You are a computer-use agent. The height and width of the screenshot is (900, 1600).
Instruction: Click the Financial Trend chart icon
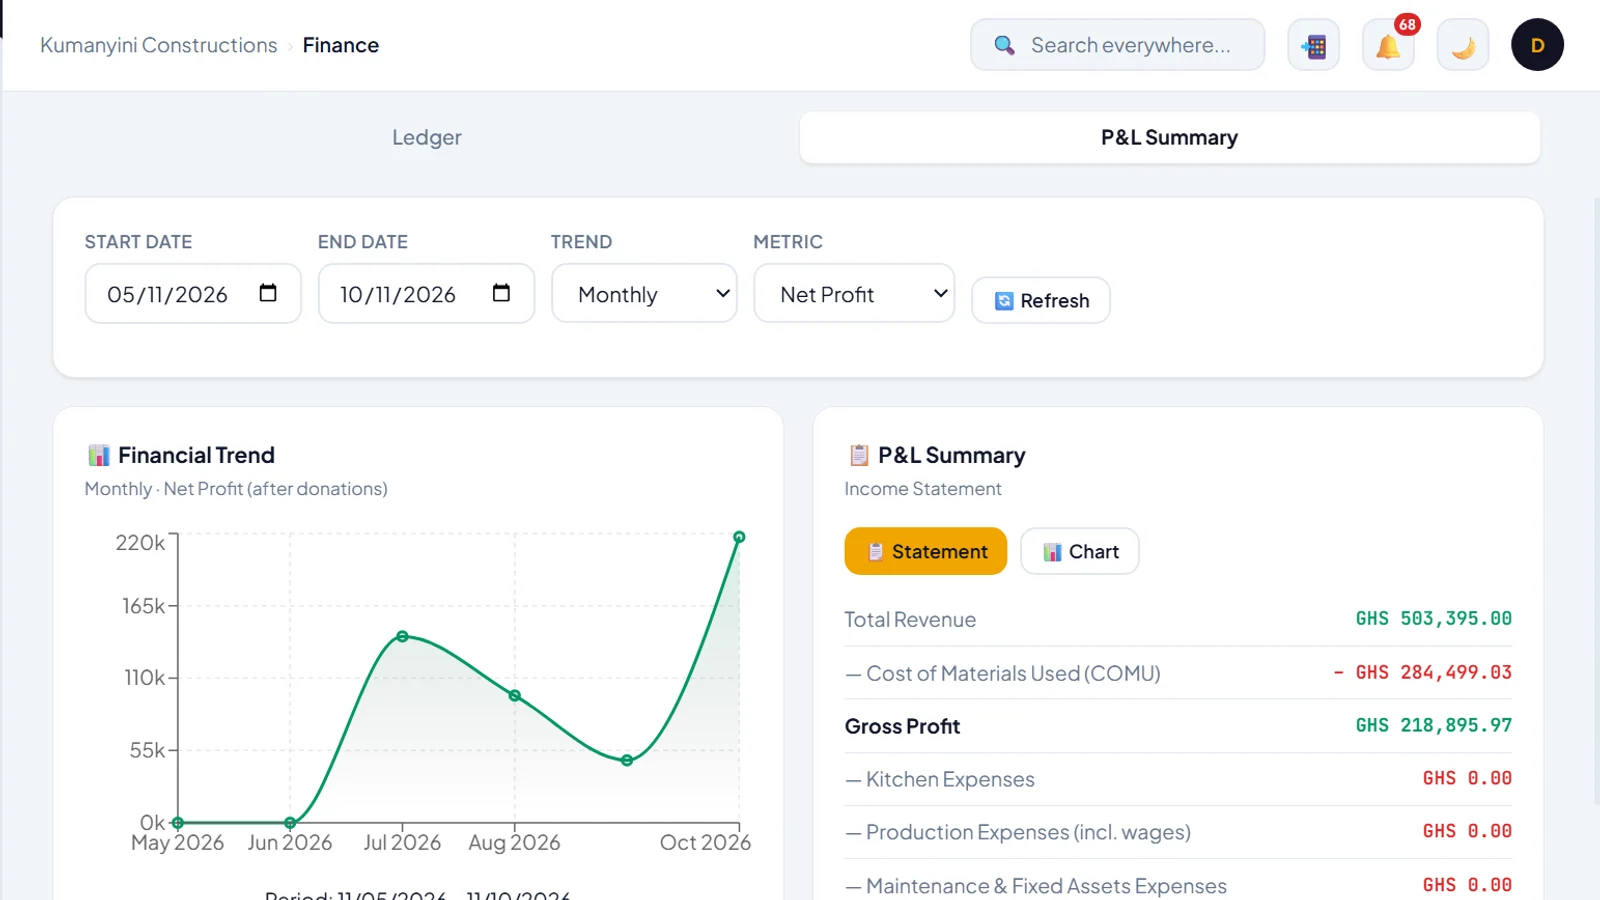[99, 455]
